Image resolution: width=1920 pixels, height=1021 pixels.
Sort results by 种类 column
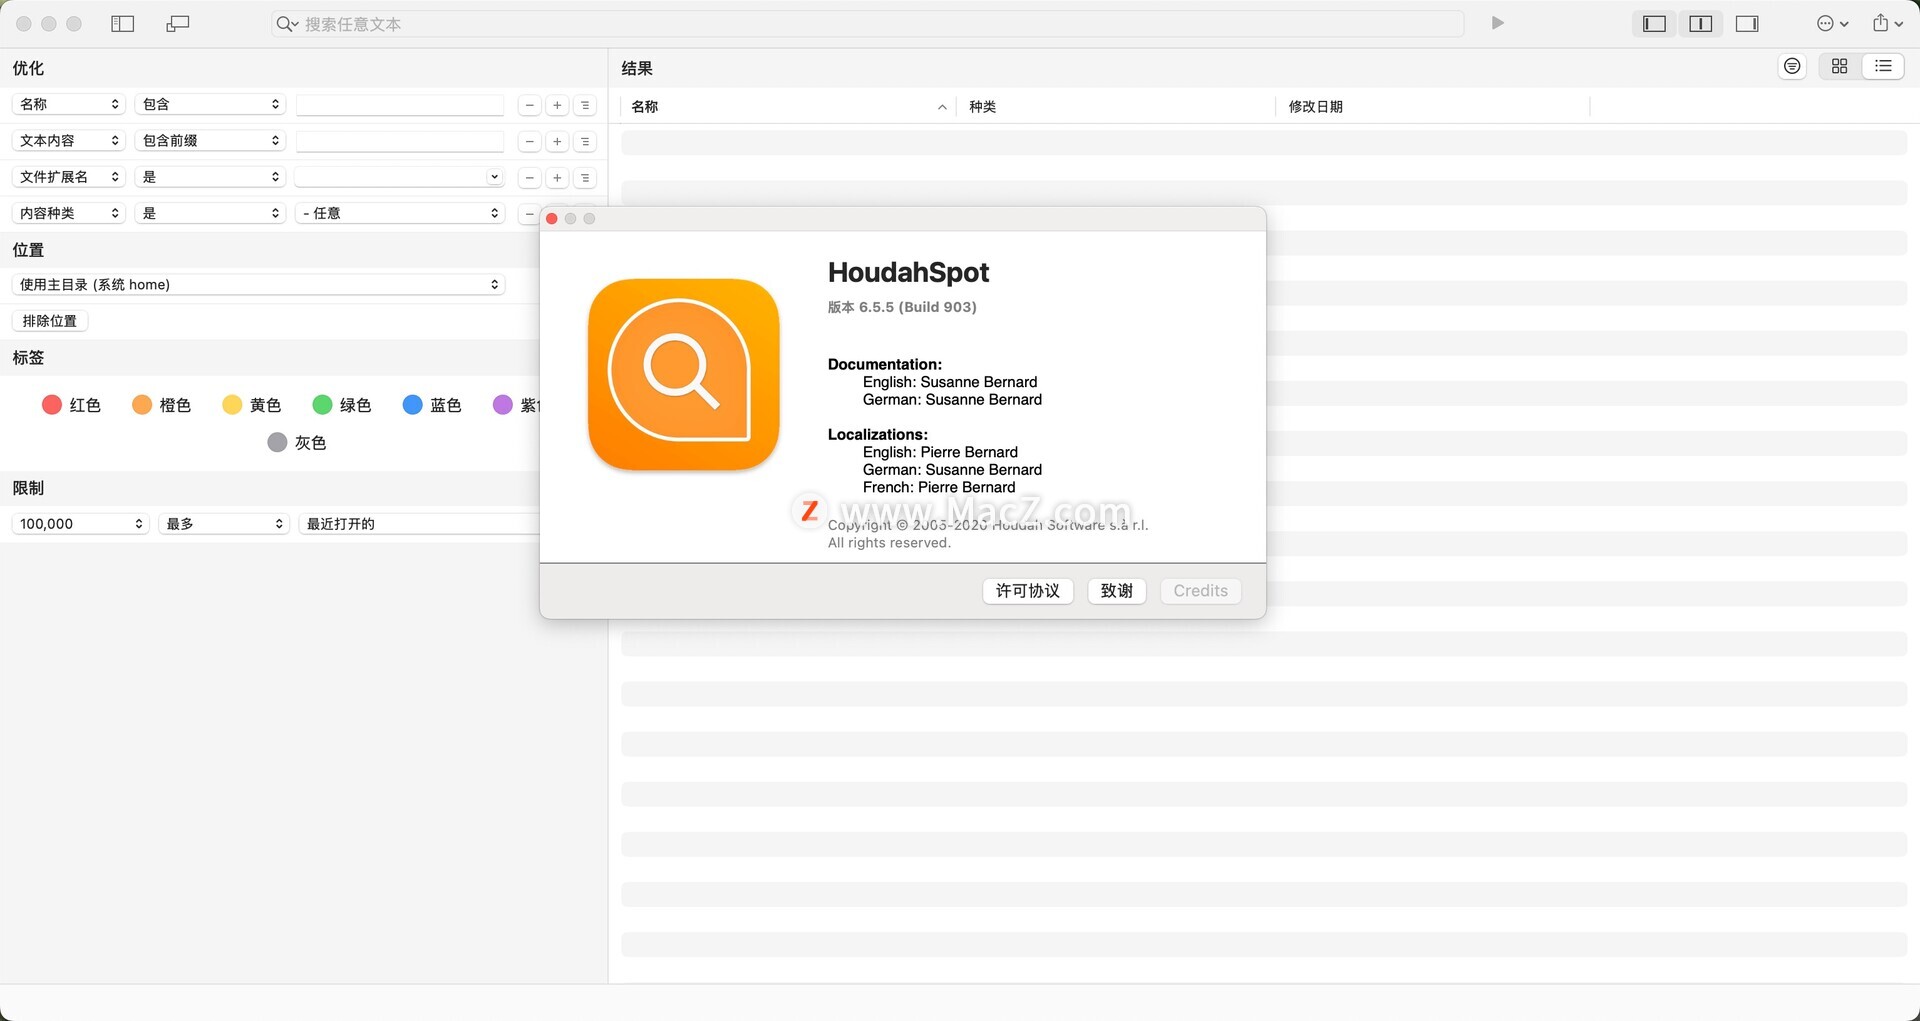1116,106
